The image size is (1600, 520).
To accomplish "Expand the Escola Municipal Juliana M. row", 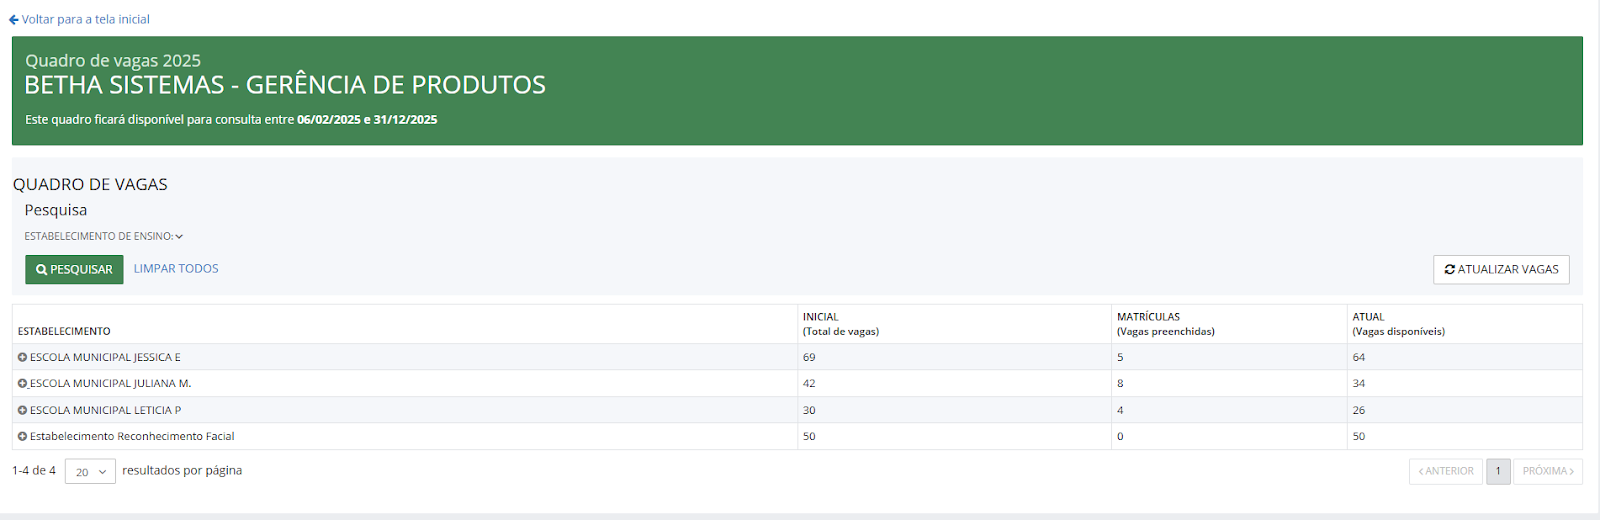I will pos(22,384).
